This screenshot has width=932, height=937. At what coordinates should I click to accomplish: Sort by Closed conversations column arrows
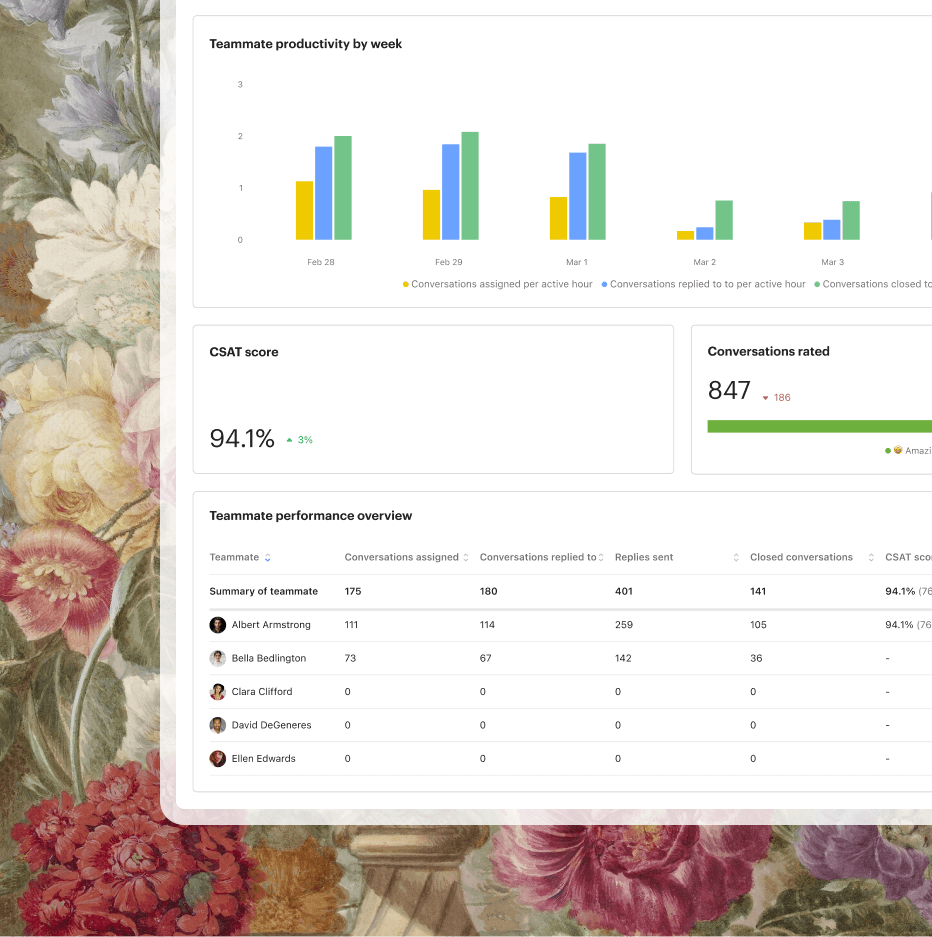pos(871,558)
